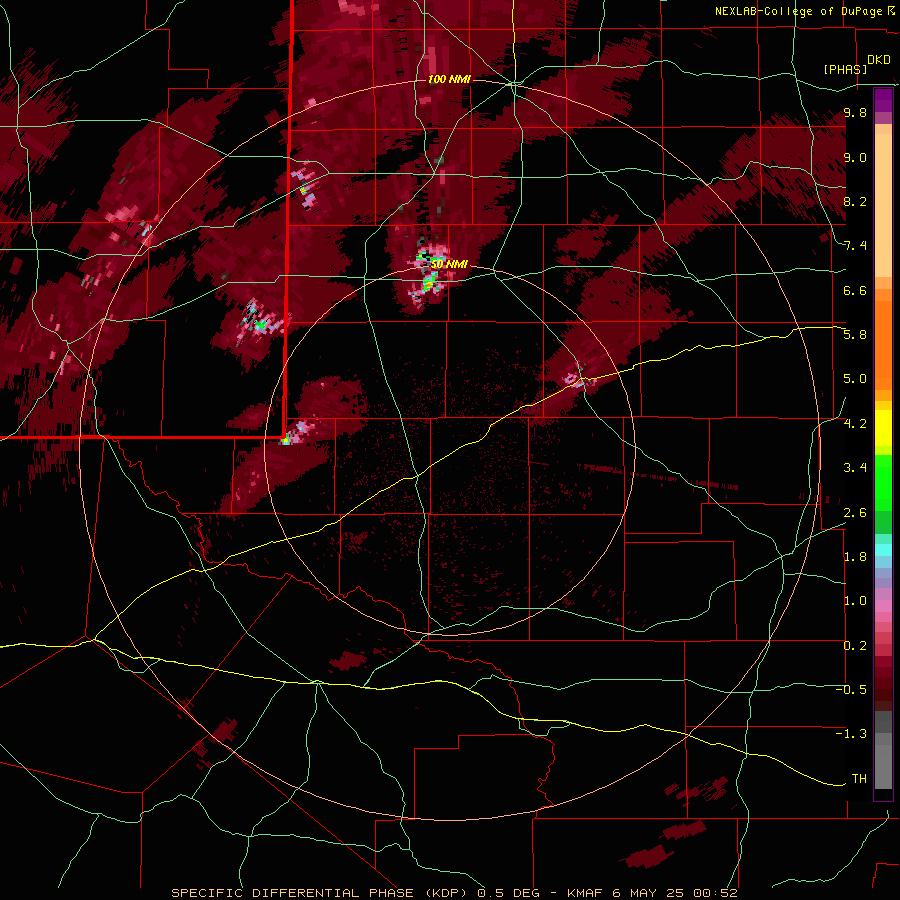Screen dimensions: 900x900
Task: Click the 0.2 color scale value
Action: (x=855, y=646)
